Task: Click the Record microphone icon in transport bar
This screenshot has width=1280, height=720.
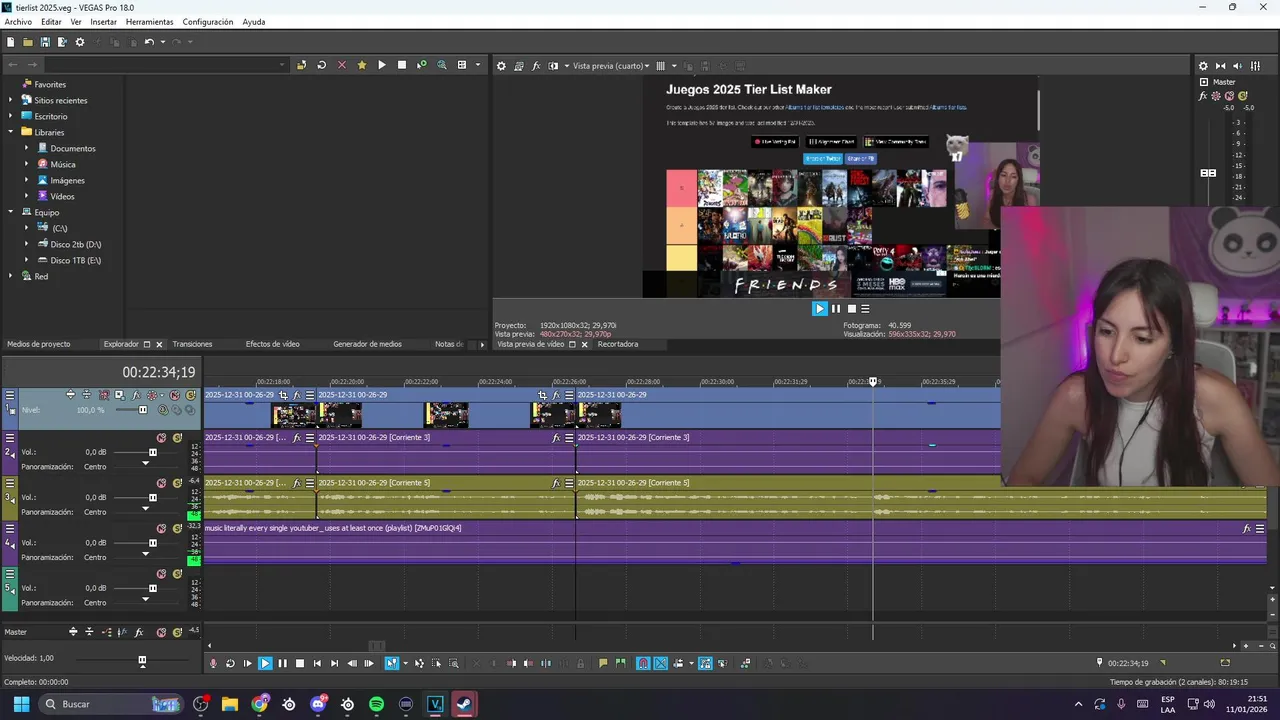Action: pyautogui.click(x=213, y=663)
